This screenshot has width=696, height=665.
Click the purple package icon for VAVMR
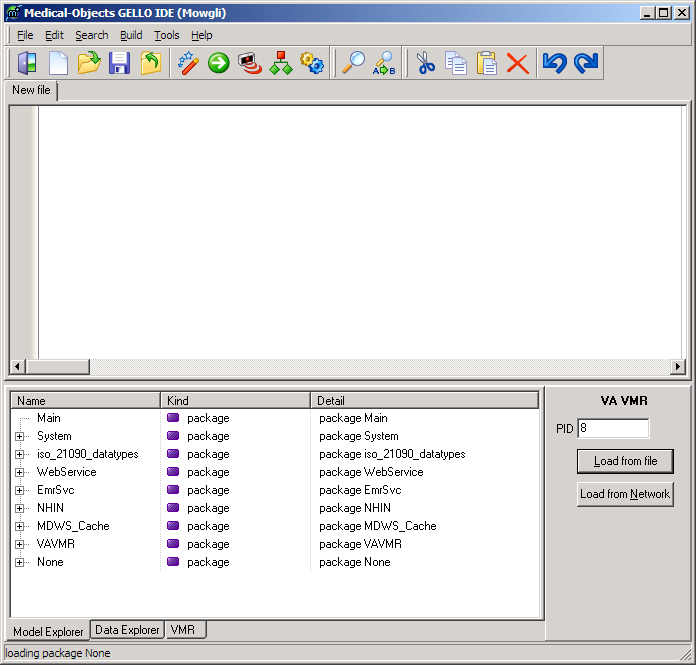tap(173, 544)
